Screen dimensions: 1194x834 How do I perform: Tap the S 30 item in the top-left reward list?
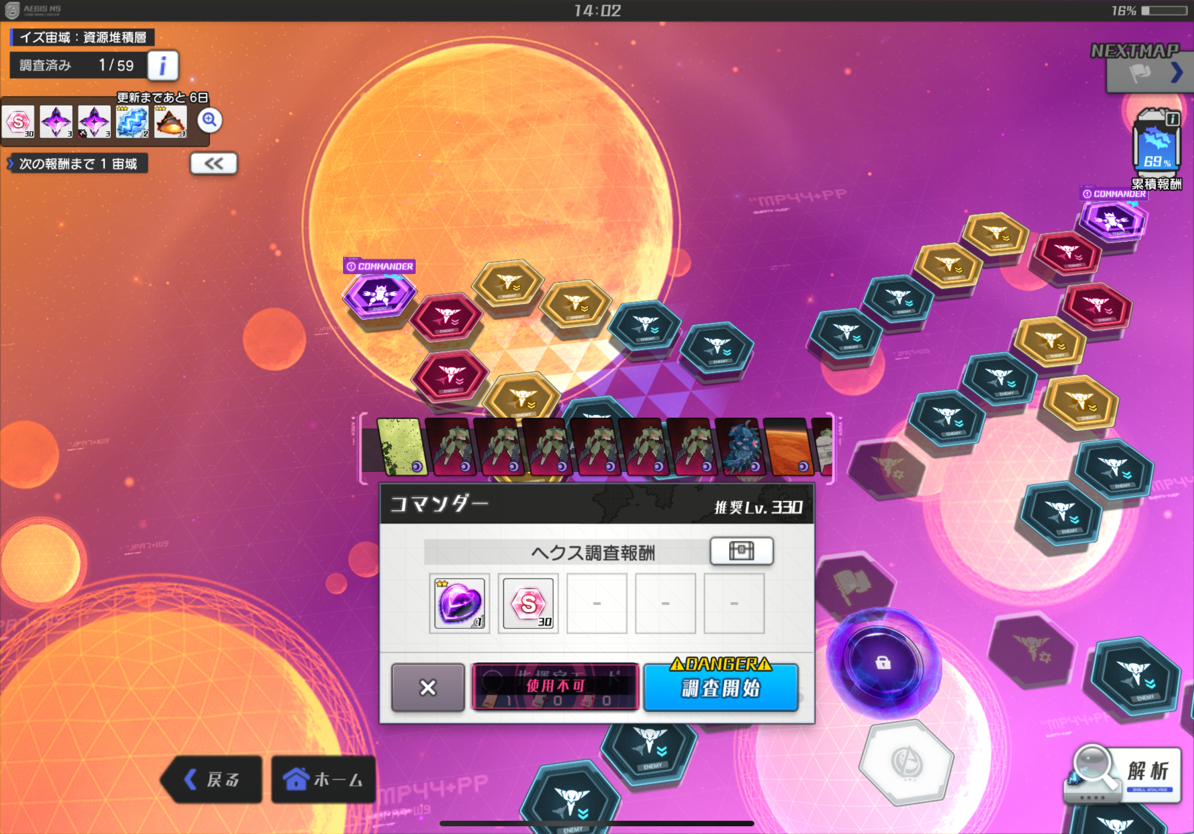coord(18,122)
